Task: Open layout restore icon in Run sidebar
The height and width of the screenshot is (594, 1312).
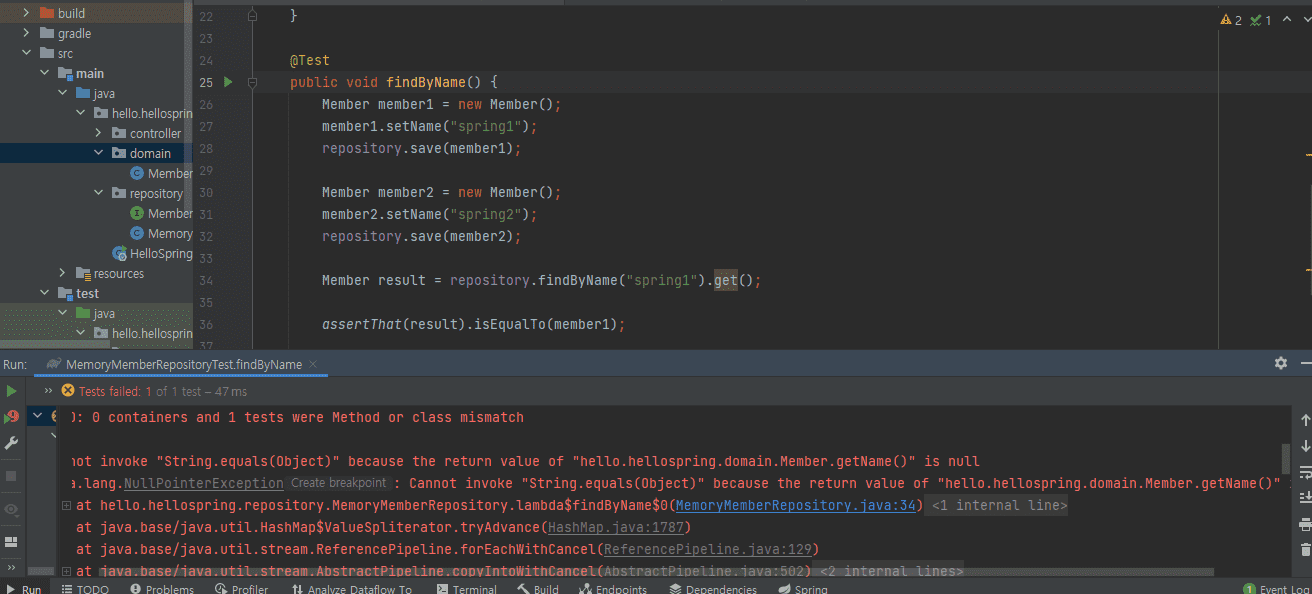Action: [11, 542]
